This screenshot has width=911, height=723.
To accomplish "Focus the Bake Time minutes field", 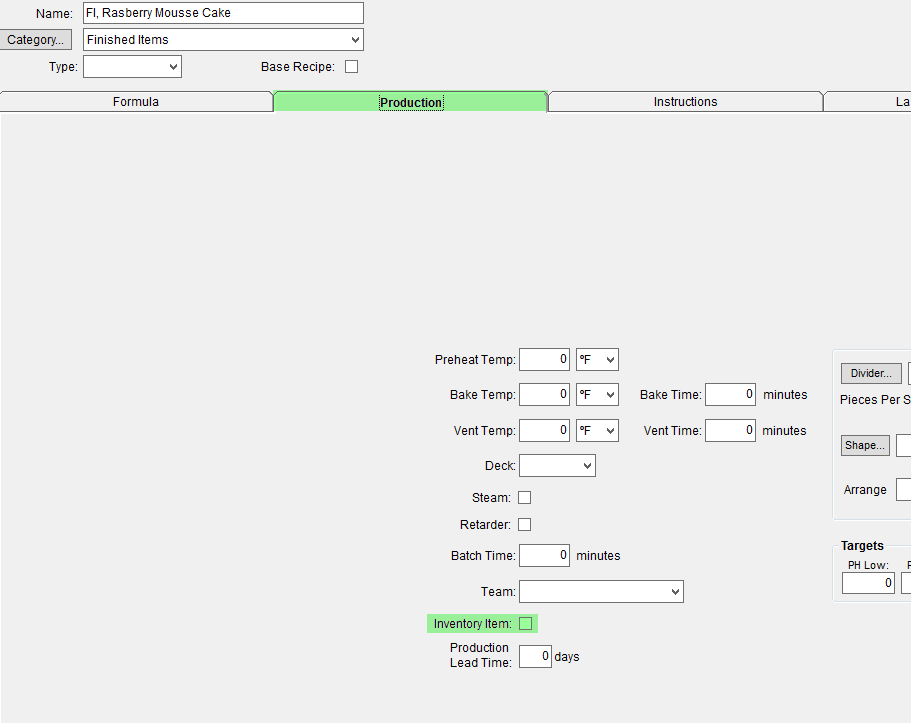I will [730, 395].
